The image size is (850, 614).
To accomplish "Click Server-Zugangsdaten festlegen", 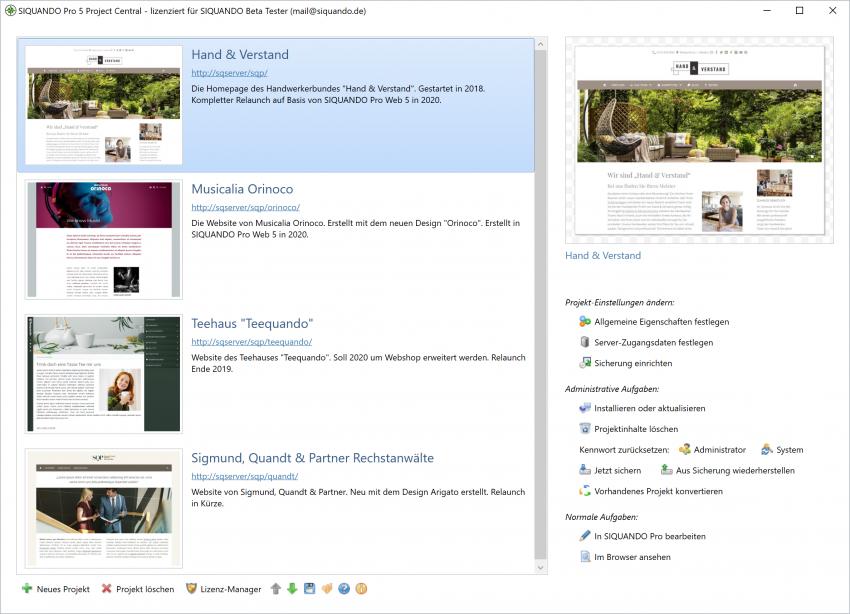I will pyautogui.click(x=653, y=342).
